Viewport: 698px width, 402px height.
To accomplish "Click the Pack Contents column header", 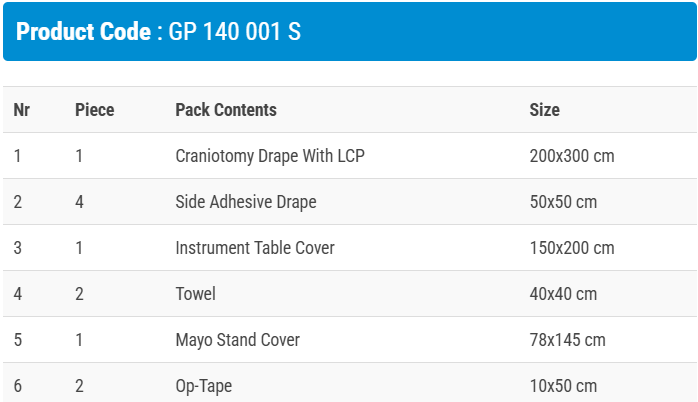I will pyautogui.click(x=226, y=110).
